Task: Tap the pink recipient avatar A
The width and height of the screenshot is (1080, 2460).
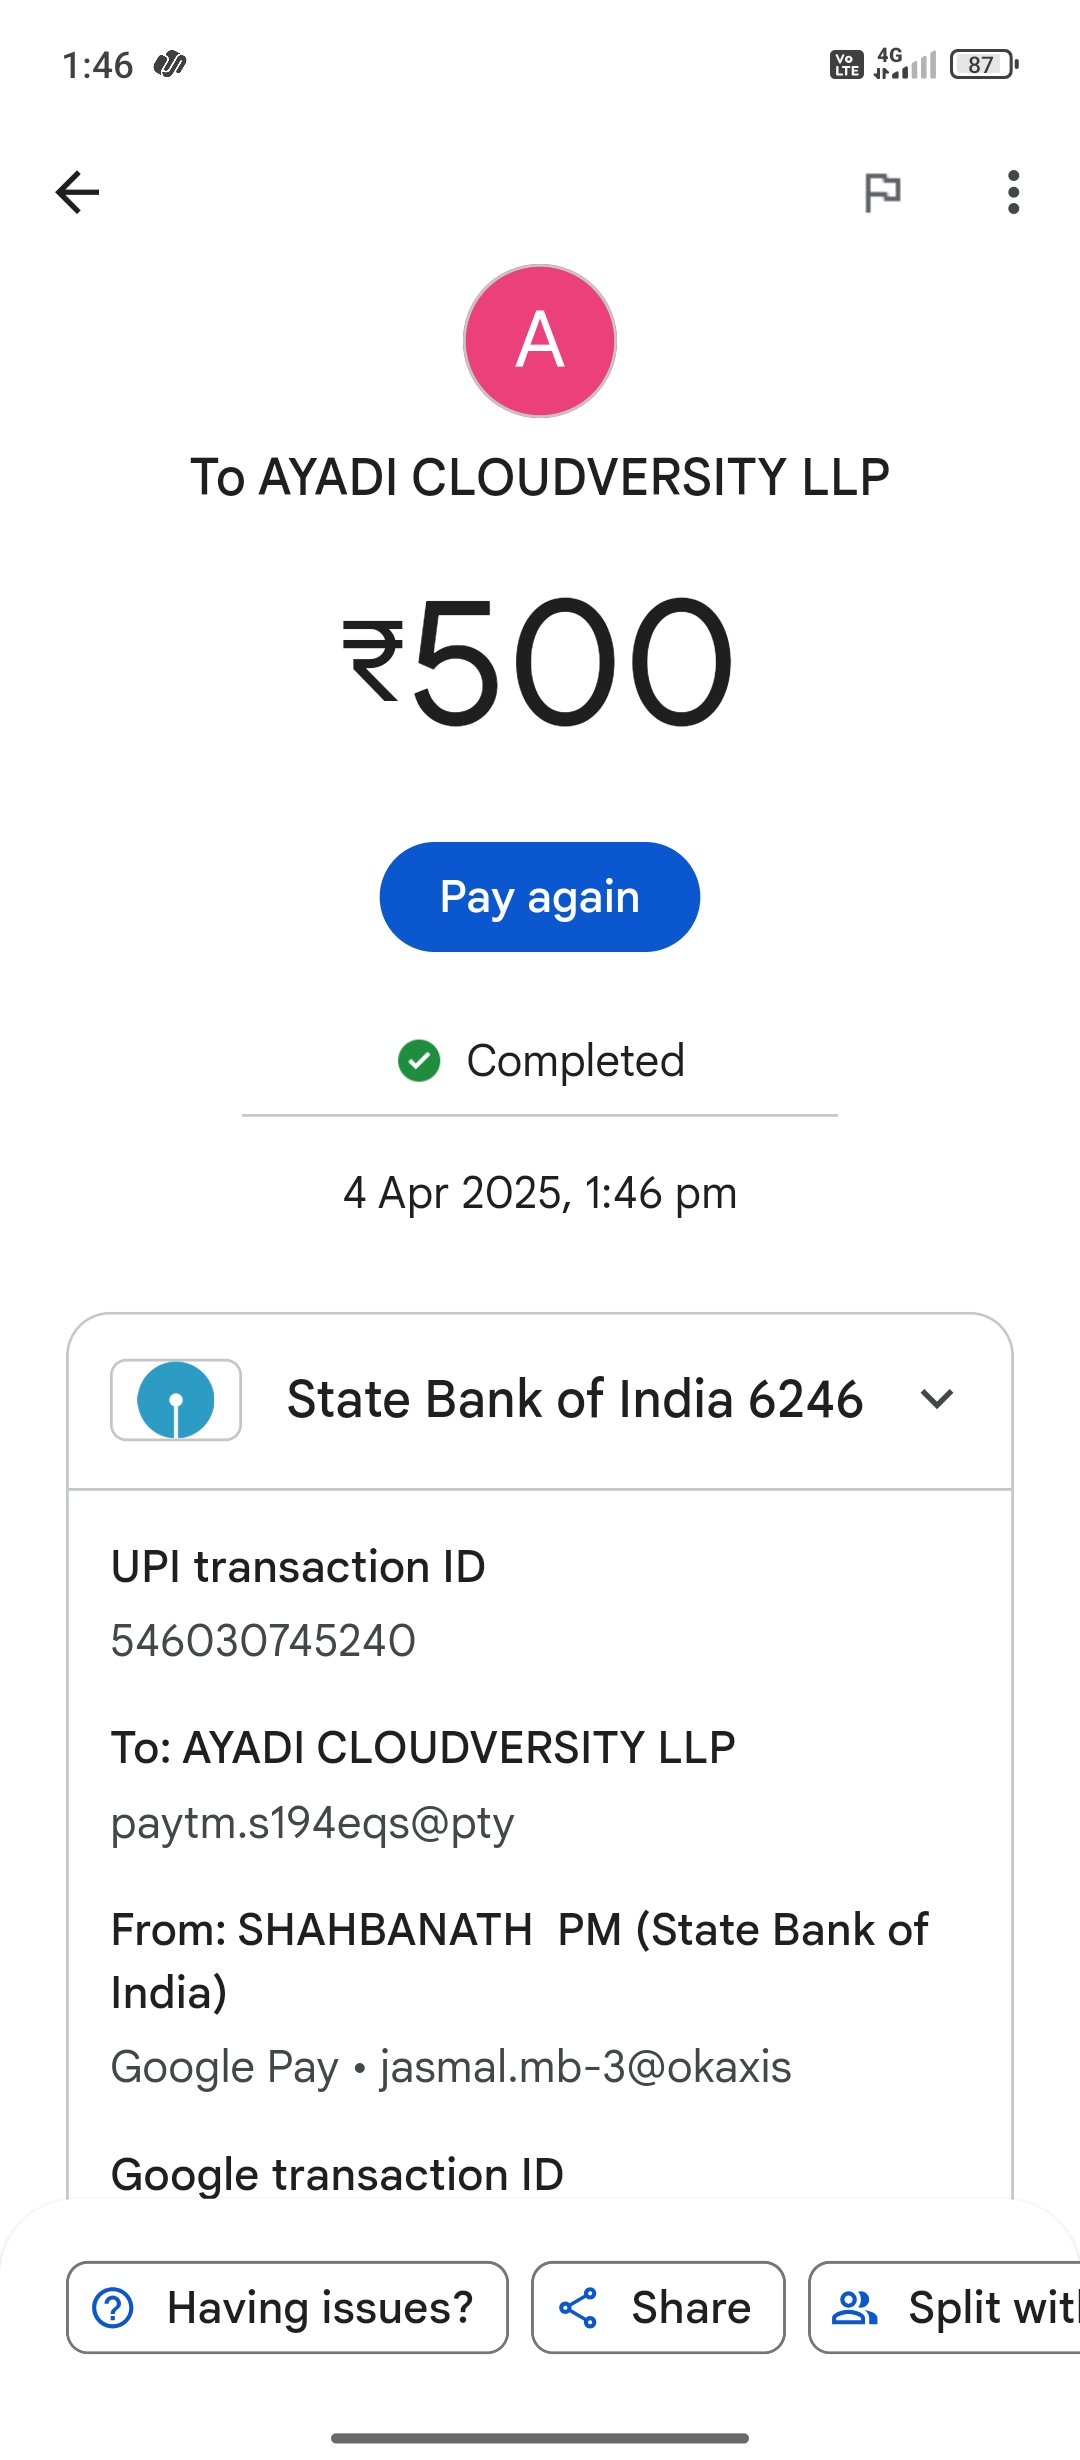Action: 540,341
